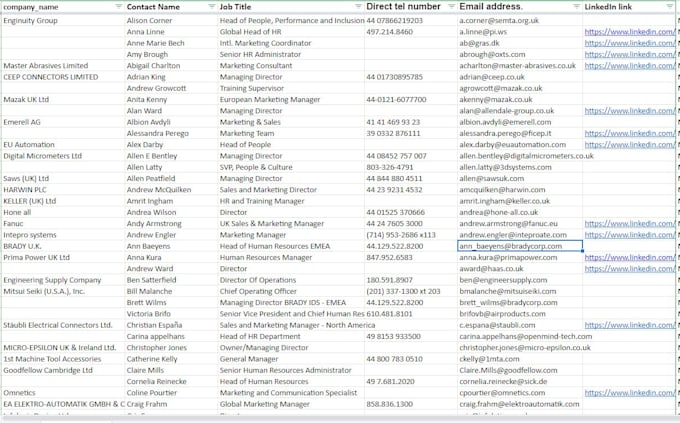Viewport: 680px width, 423px height.
Task: Open the Direct tel number filter dropdown
Action: 451,7
